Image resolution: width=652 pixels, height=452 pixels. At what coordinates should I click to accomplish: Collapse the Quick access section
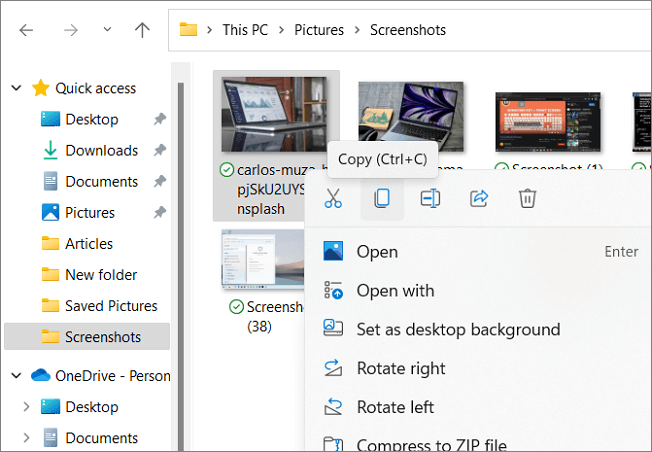tap(16, 89)
